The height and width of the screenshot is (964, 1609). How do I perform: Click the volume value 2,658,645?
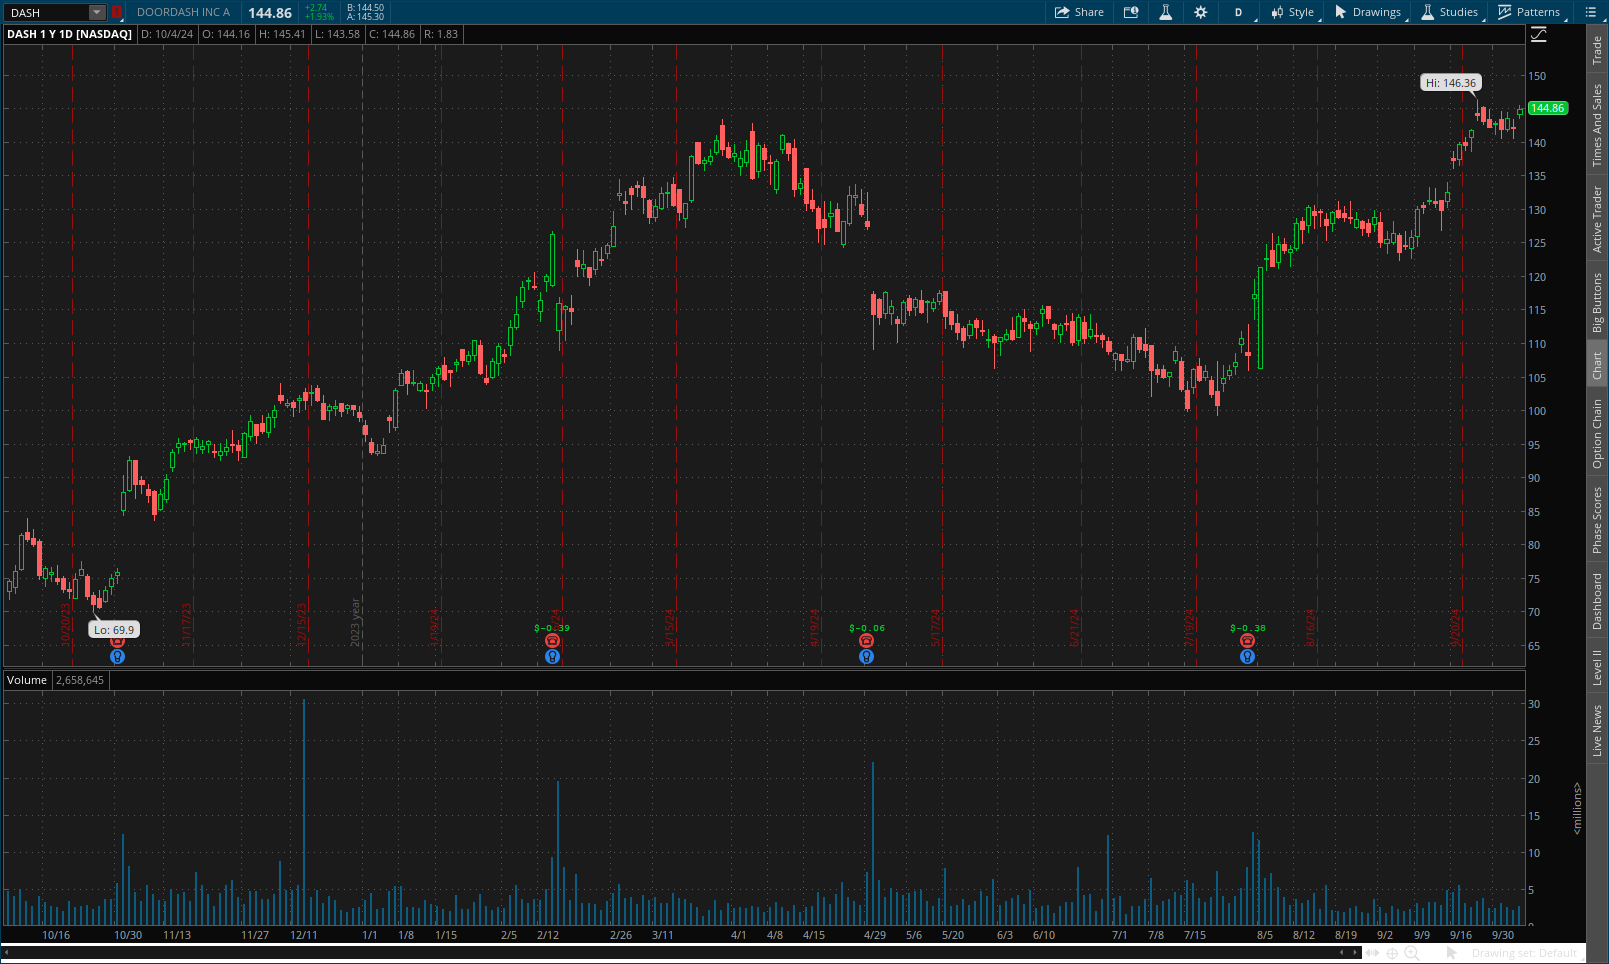click(x=80, y=680)
